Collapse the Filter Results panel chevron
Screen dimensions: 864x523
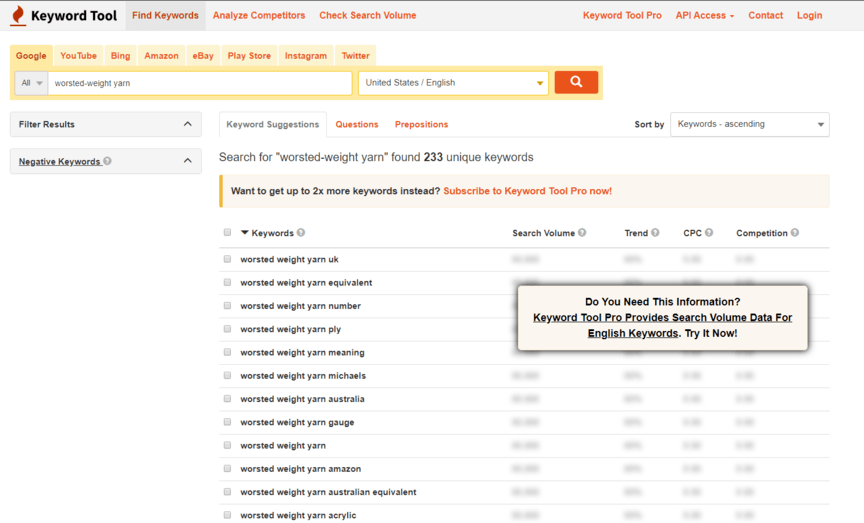[x=187, y=124]
